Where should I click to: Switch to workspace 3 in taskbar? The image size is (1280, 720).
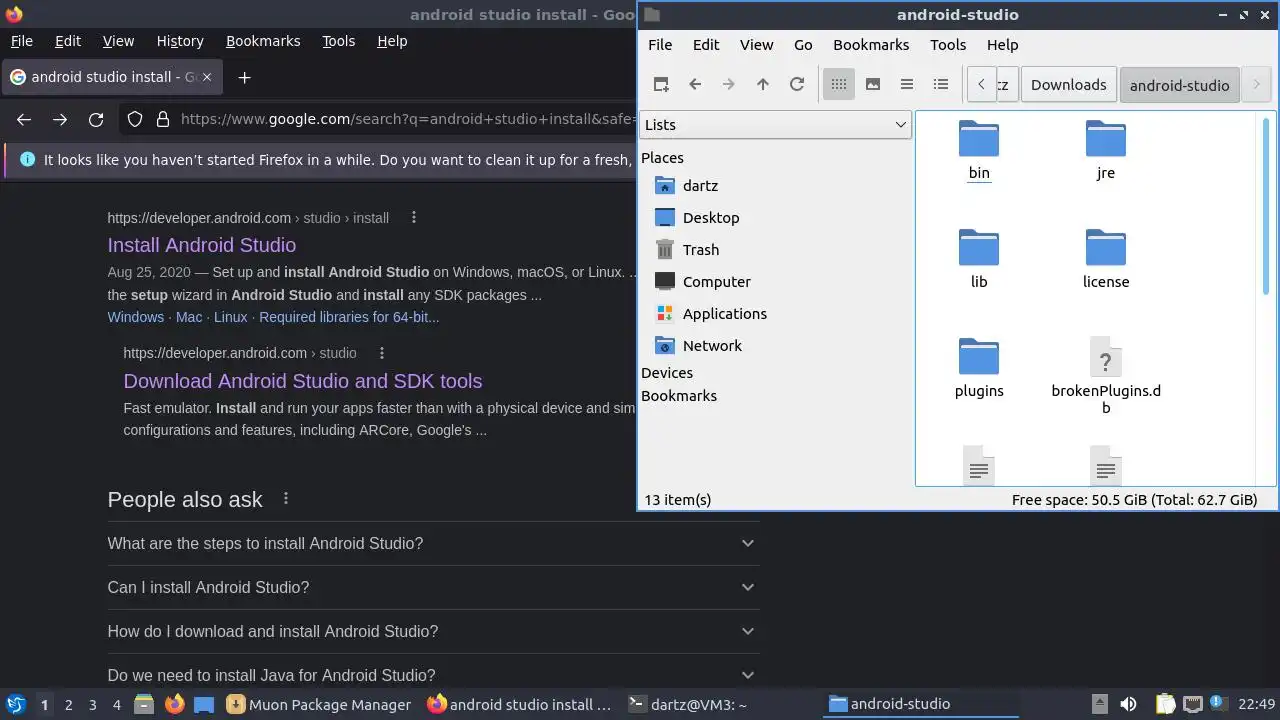(93, 705)
